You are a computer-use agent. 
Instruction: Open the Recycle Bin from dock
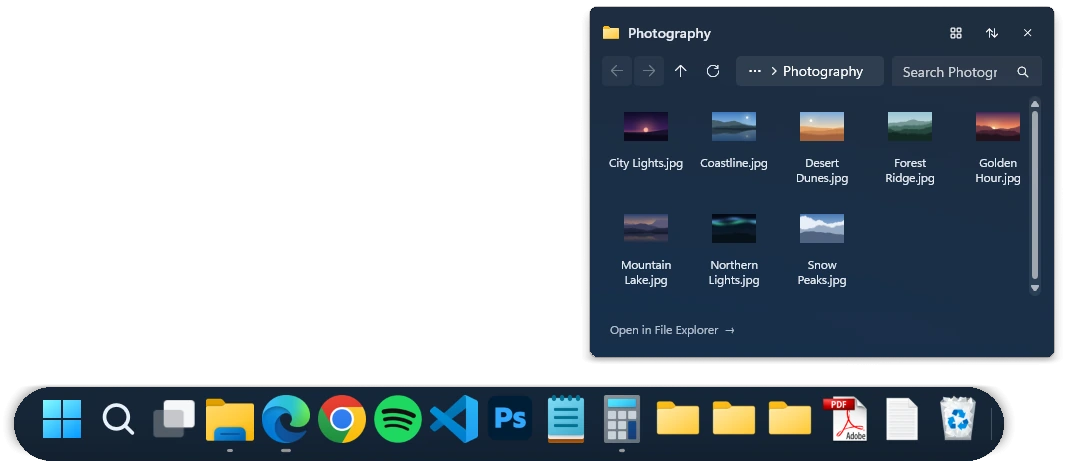click(x=958, y=419)
